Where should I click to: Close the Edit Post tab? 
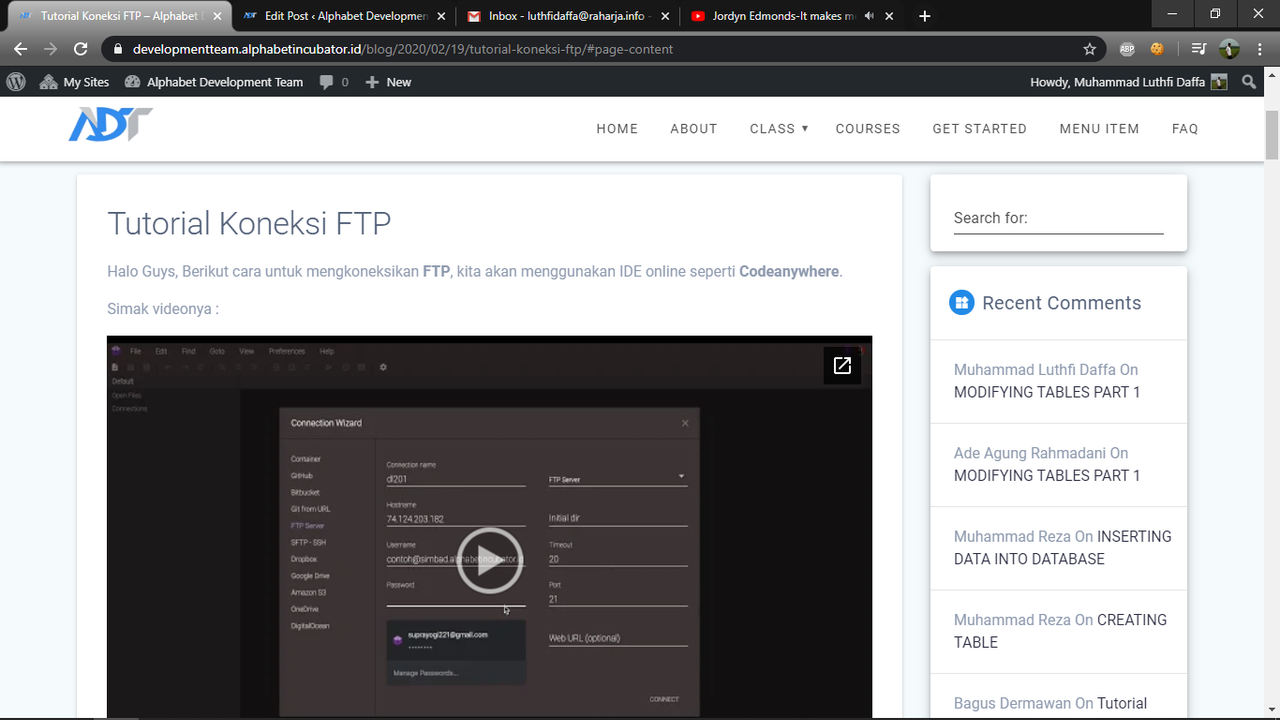pyautogui.click(x=441, y=16)
